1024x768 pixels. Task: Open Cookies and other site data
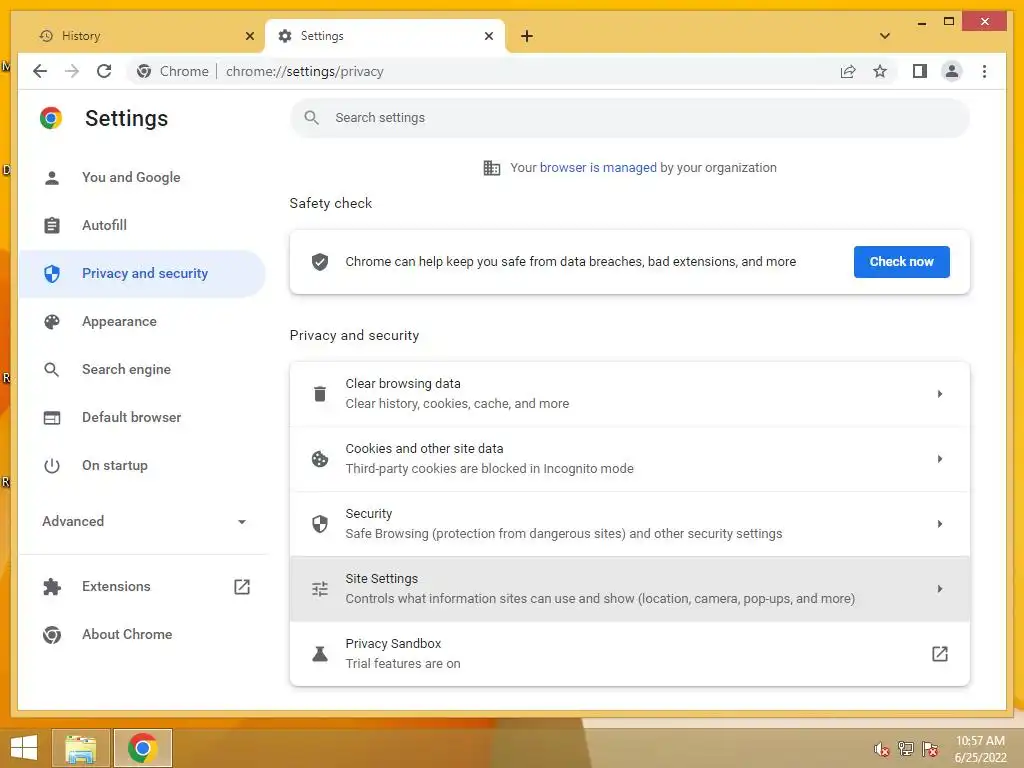(630, 459)
